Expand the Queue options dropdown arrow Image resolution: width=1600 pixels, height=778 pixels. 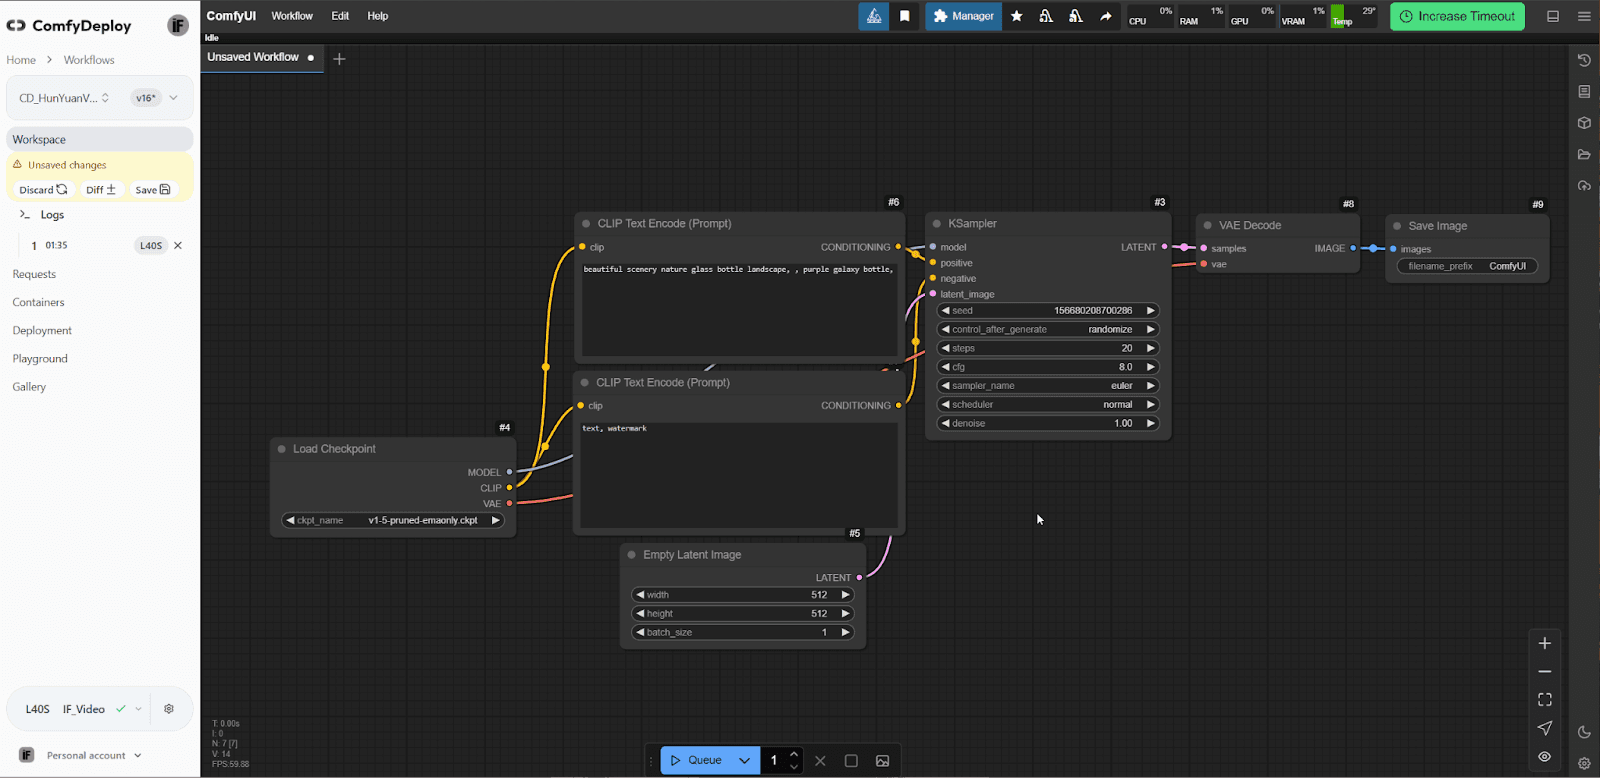[x=744, y=761]
